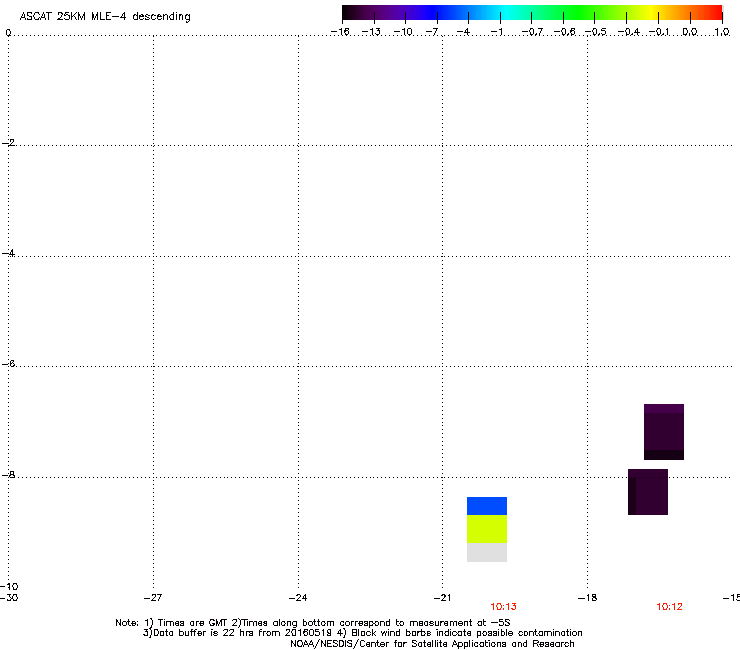Click the -16 colorbar scale label

(x=340, y=32)
